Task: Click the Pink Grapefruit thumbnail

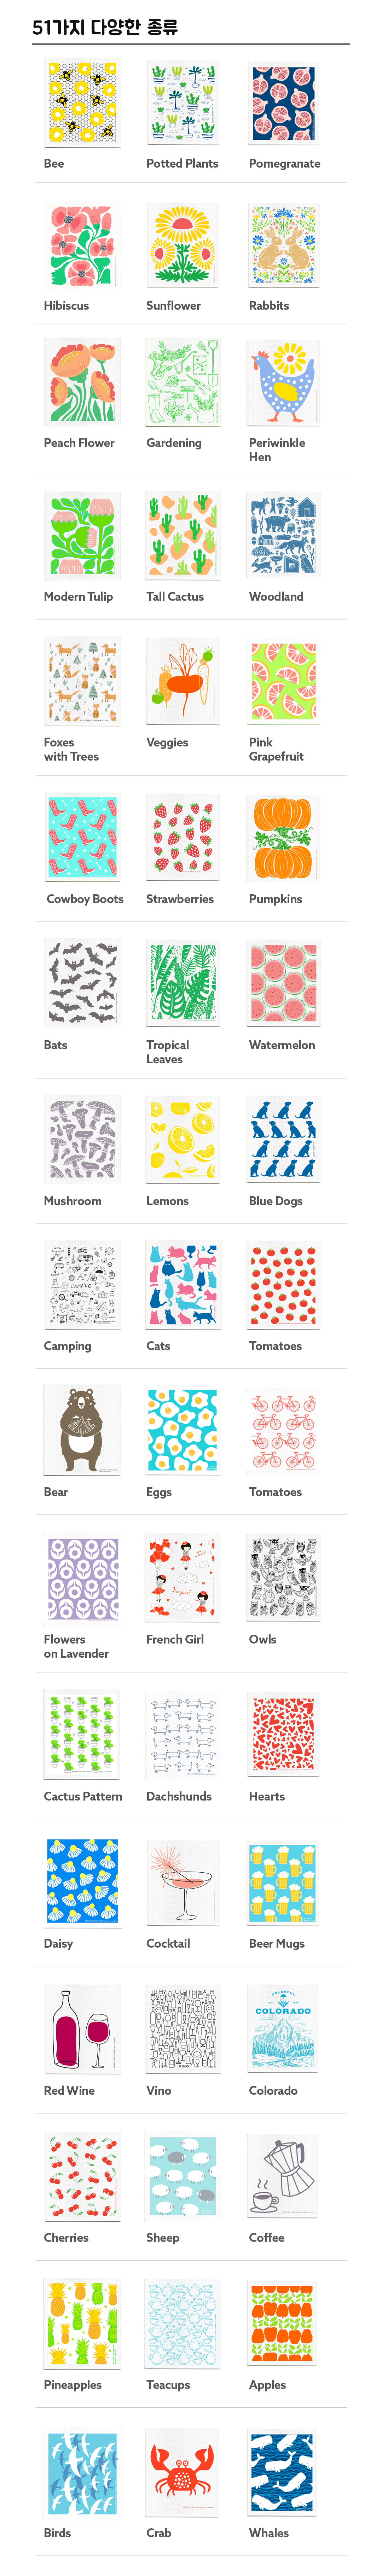Action: [x=284, y=682]
